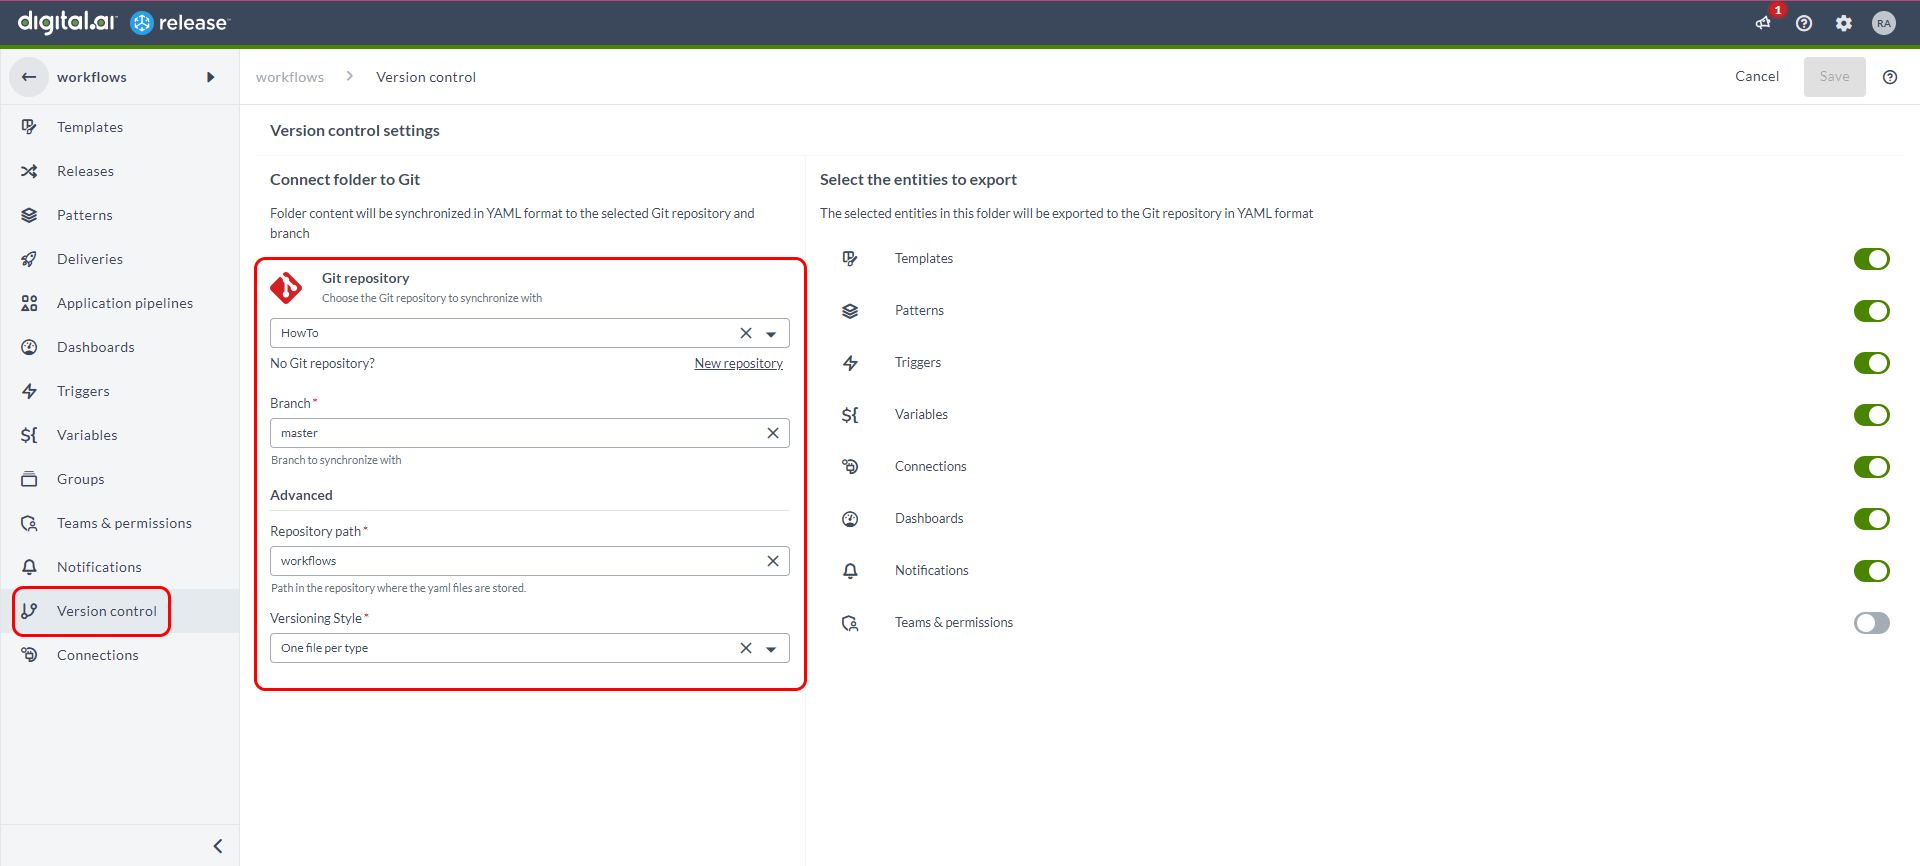Click the Triggers lightning icon in sidebar
This screenshot has height=866, width=1920.
pos(29,391)
